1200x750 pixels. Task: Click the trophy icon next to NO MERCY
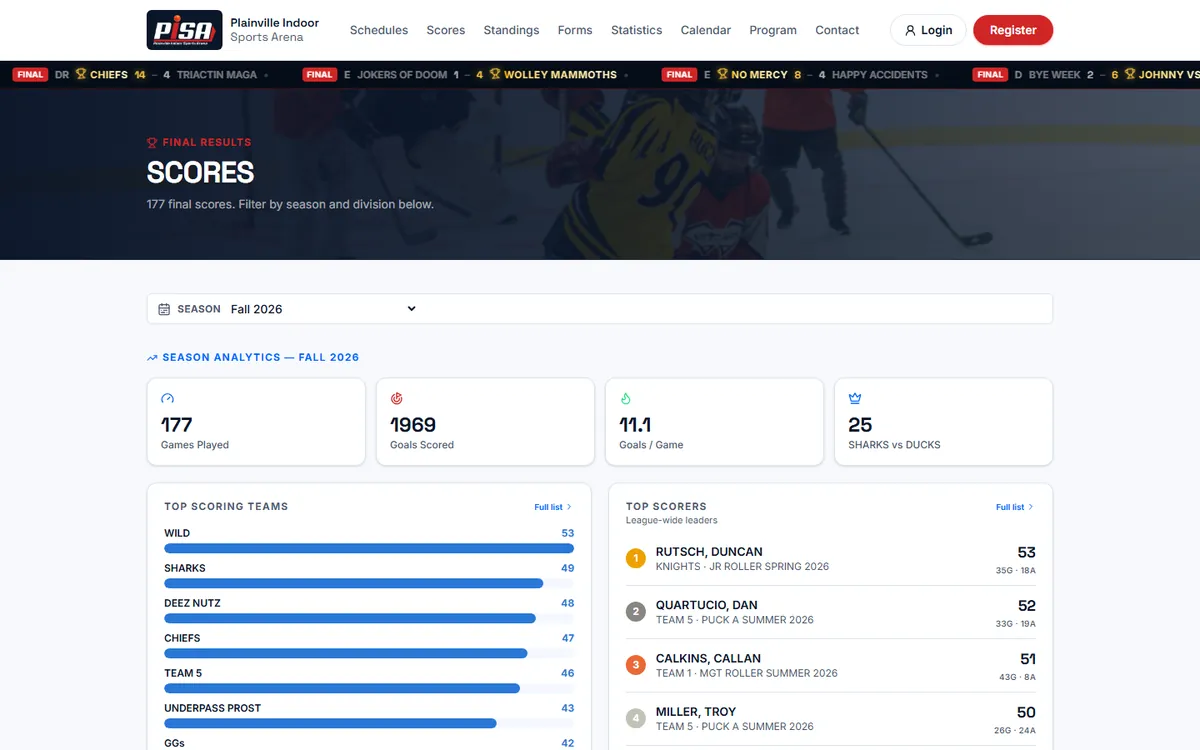(722, 74)
